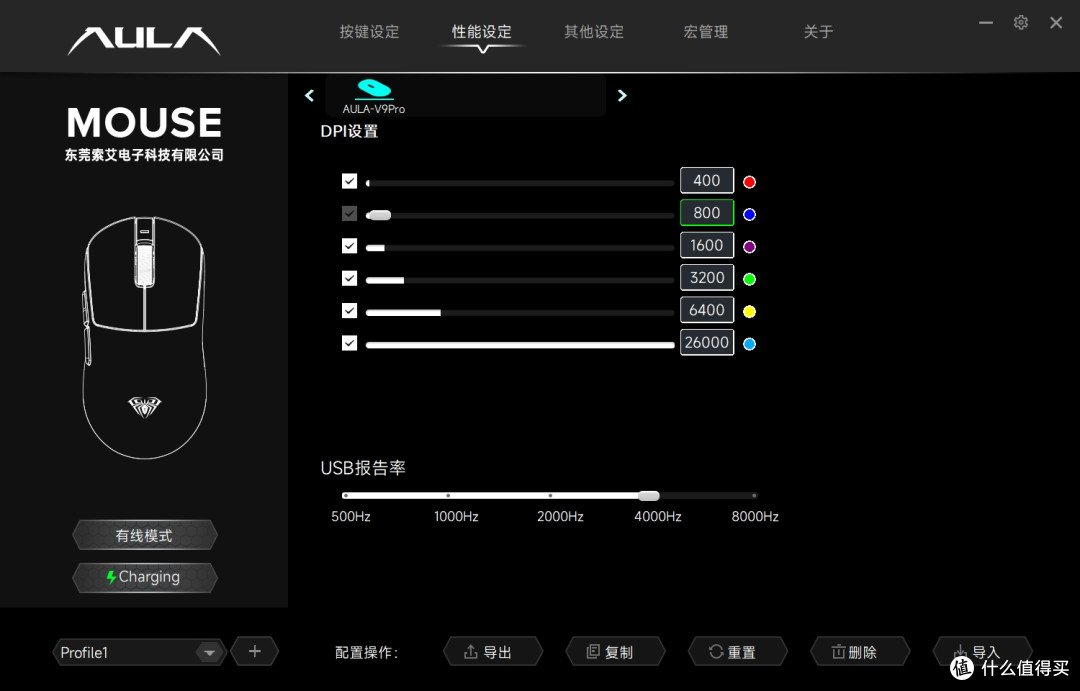Screen dimensions: 1080x691
Task: Open the 按键设定 tab
Action: (x=369, y=31)
